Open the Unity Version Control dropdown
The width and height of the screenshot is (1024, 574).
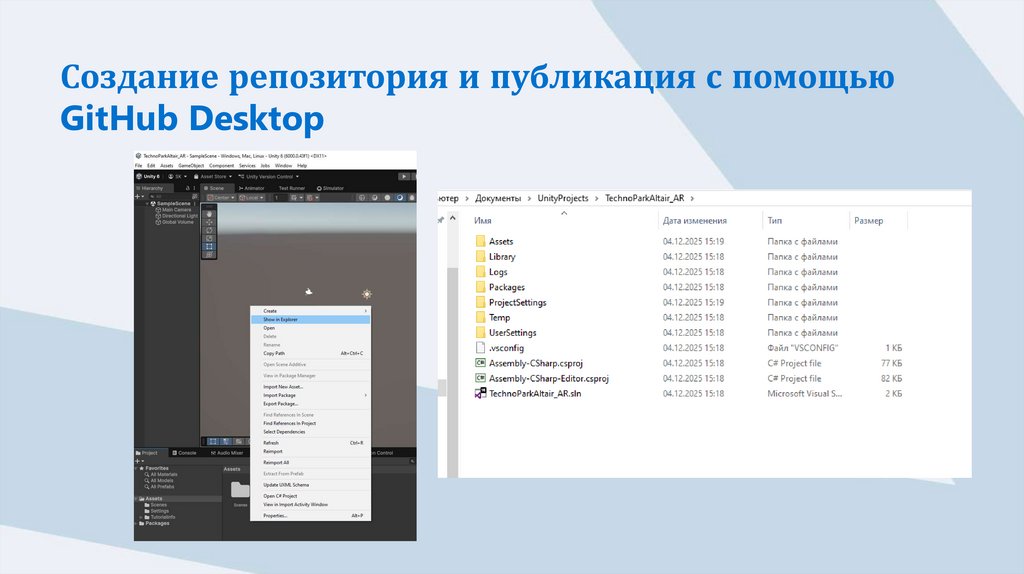coord(268,177)
